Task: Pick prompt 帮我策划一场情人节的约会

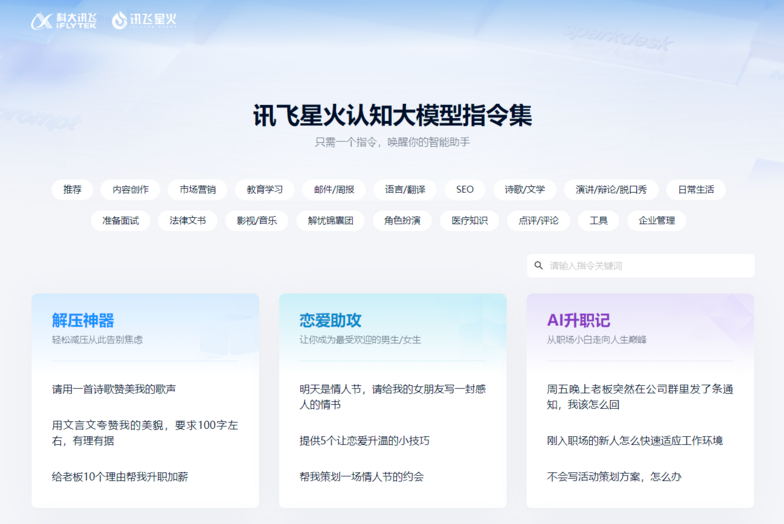Action: pyautogui.click(x=362, y=477)
